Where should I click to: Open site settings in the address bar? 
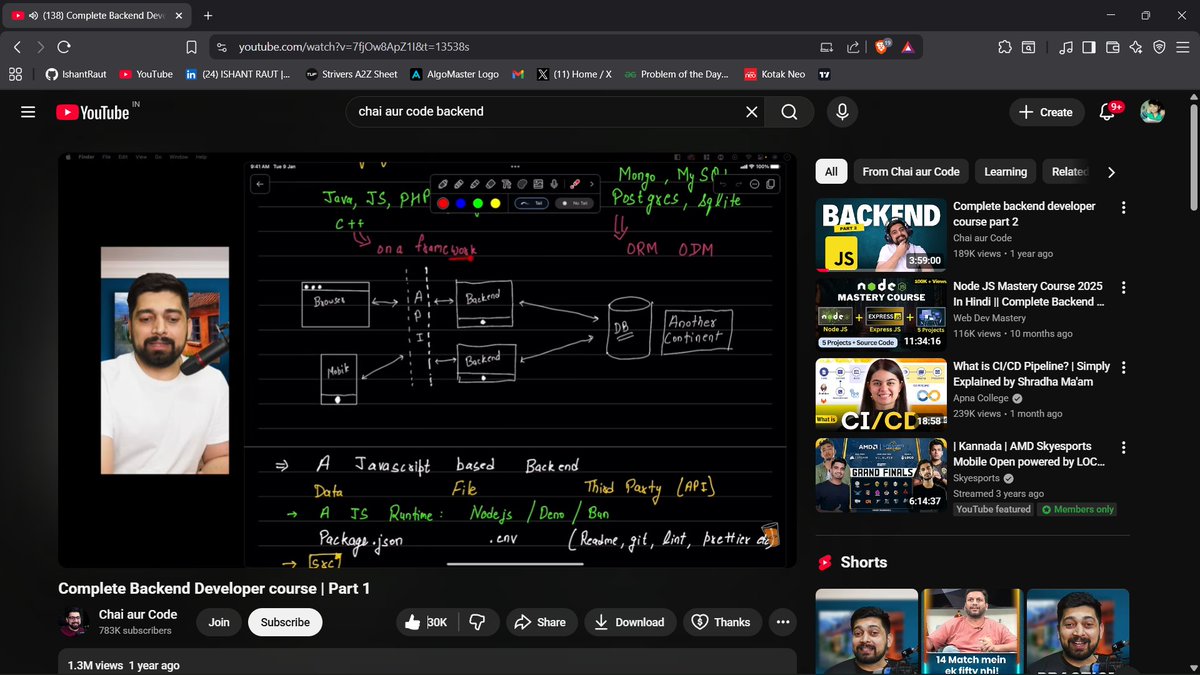tap(221, 47)
